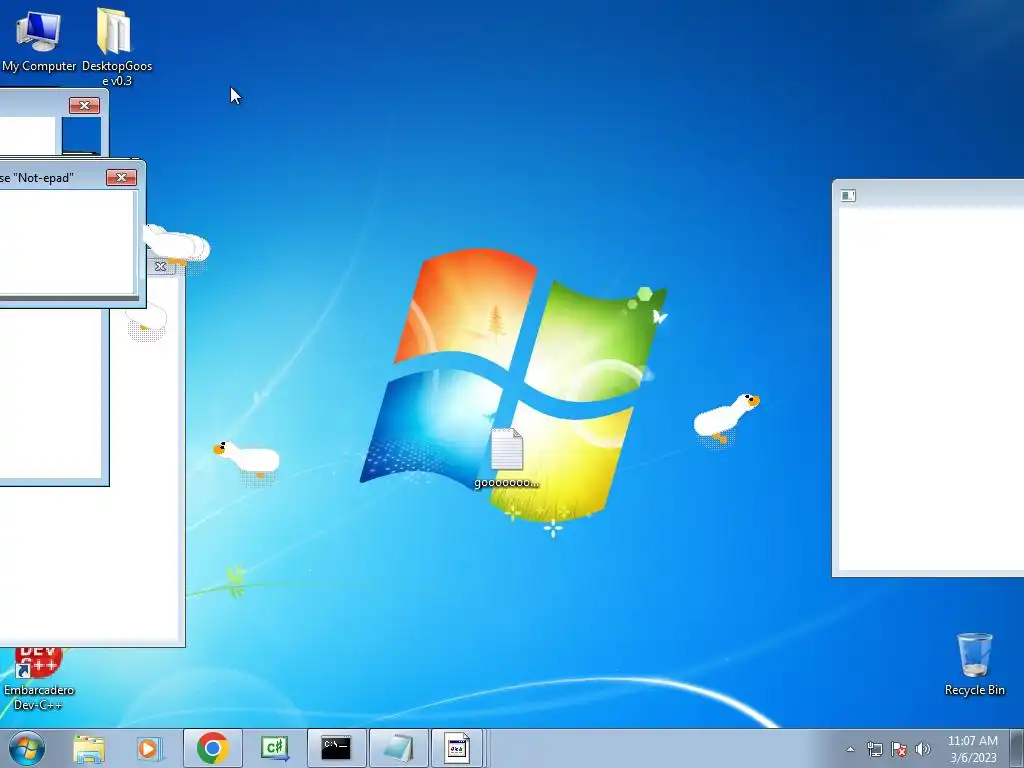Open the last taskbar button showing a window document
This screenshot has width=1024, height=768.
coord(457,748)
